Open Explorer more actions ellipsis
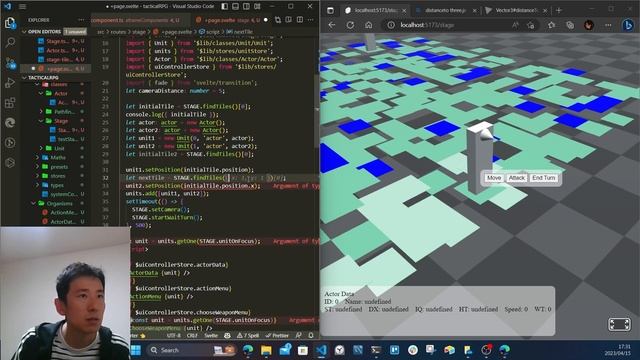 (81, 20)
